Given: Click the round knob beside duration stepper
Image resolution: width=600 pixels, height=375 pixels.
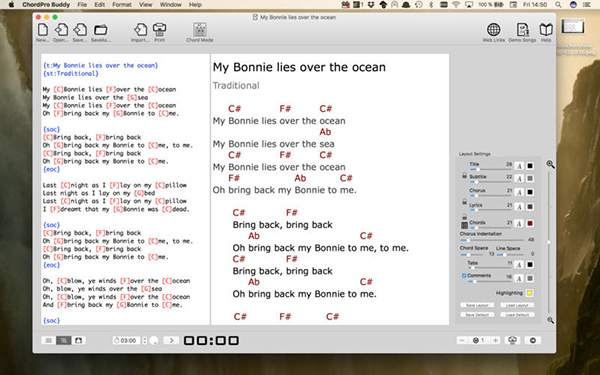Looking at the screenshot, I should click(x=154, y=340).
